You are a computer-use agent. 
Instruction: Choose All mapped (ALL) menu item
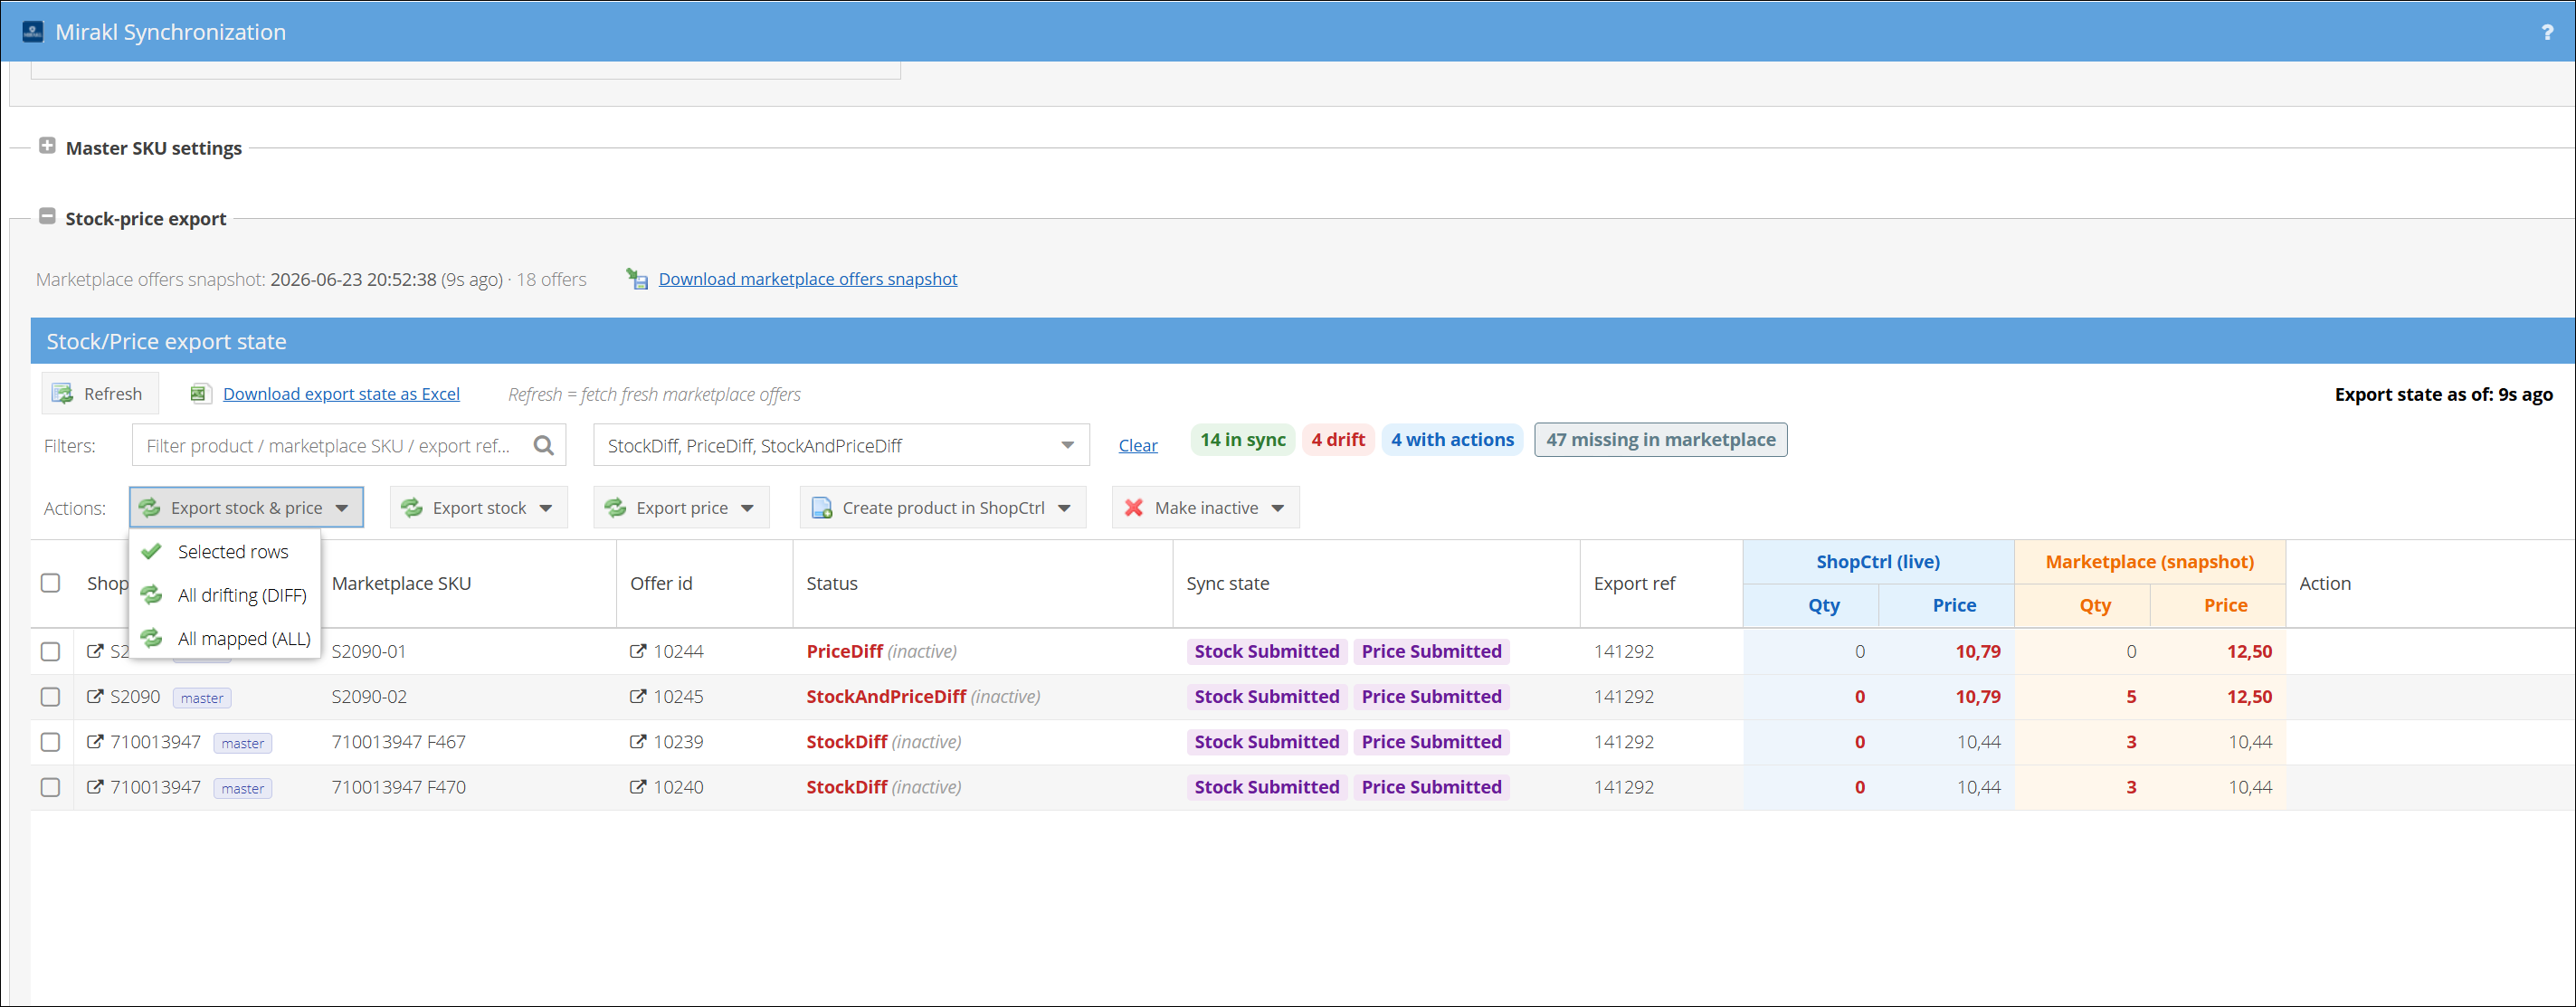225,638
